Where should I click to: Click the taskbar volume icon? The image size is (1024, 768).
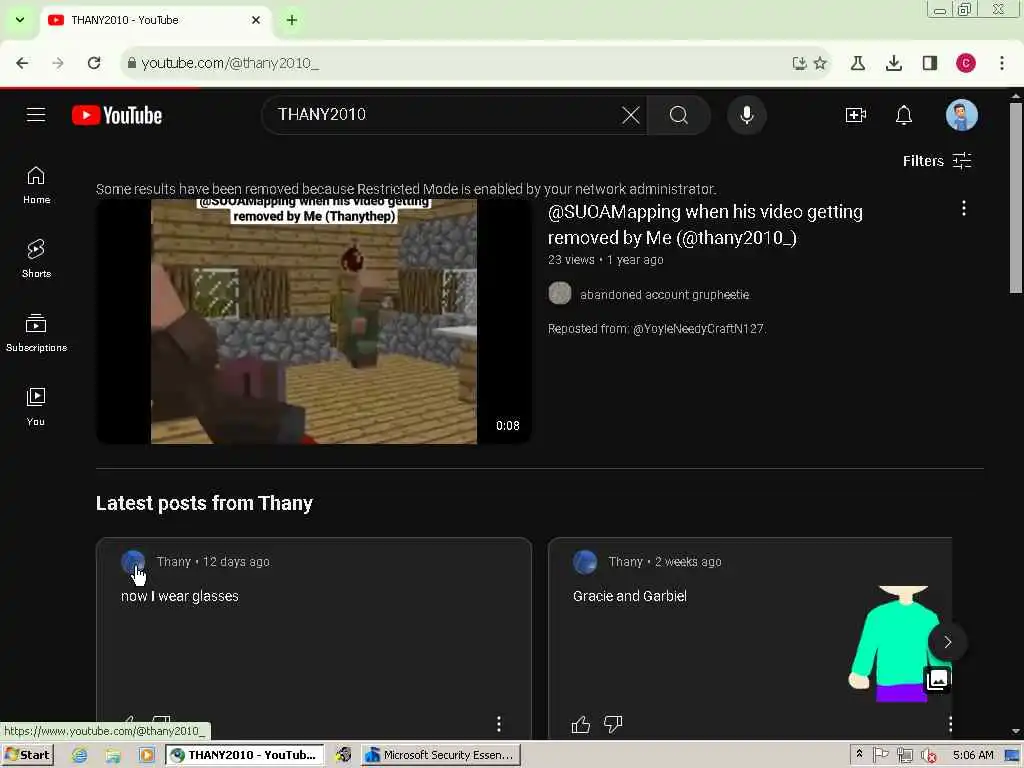[x=928, y=756]
